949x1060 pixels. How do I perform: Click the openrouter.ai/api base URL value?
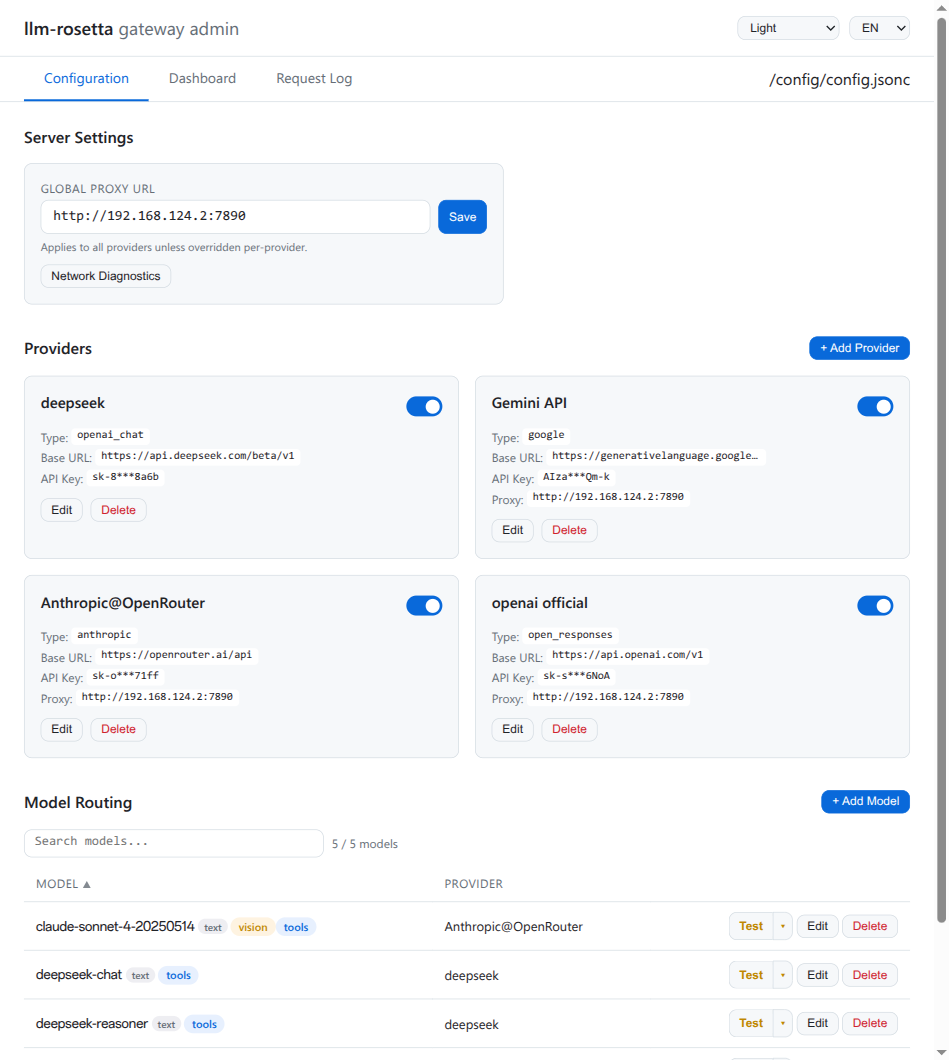click(x=176, y=655)
